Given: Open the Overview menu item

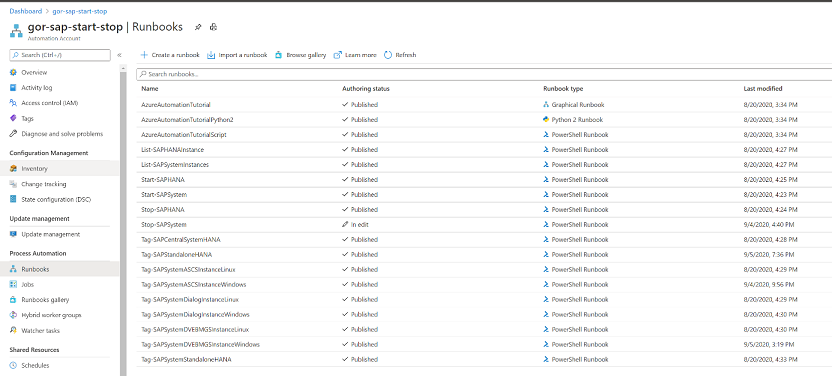Looking at the screenshot, I should (x=34, y=72).
